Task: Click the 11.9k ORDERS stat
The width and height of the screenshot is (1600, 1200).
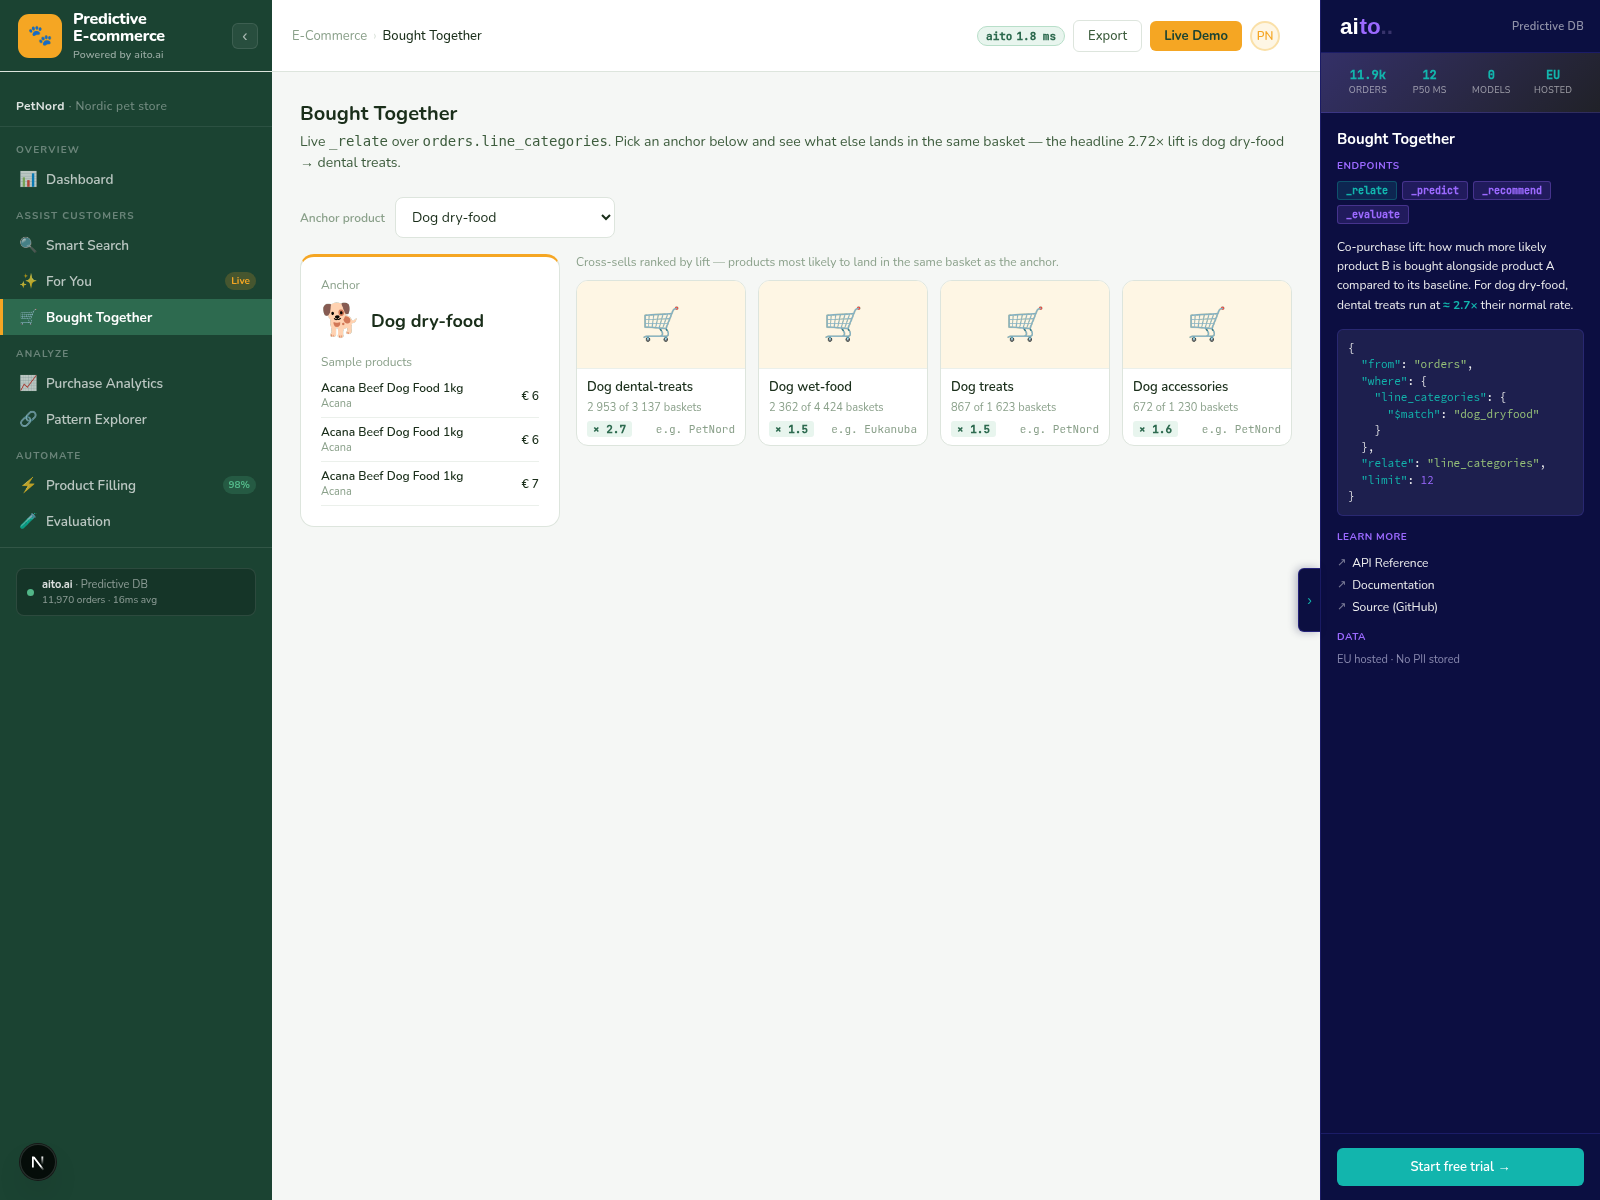Action: point(1367,82)
